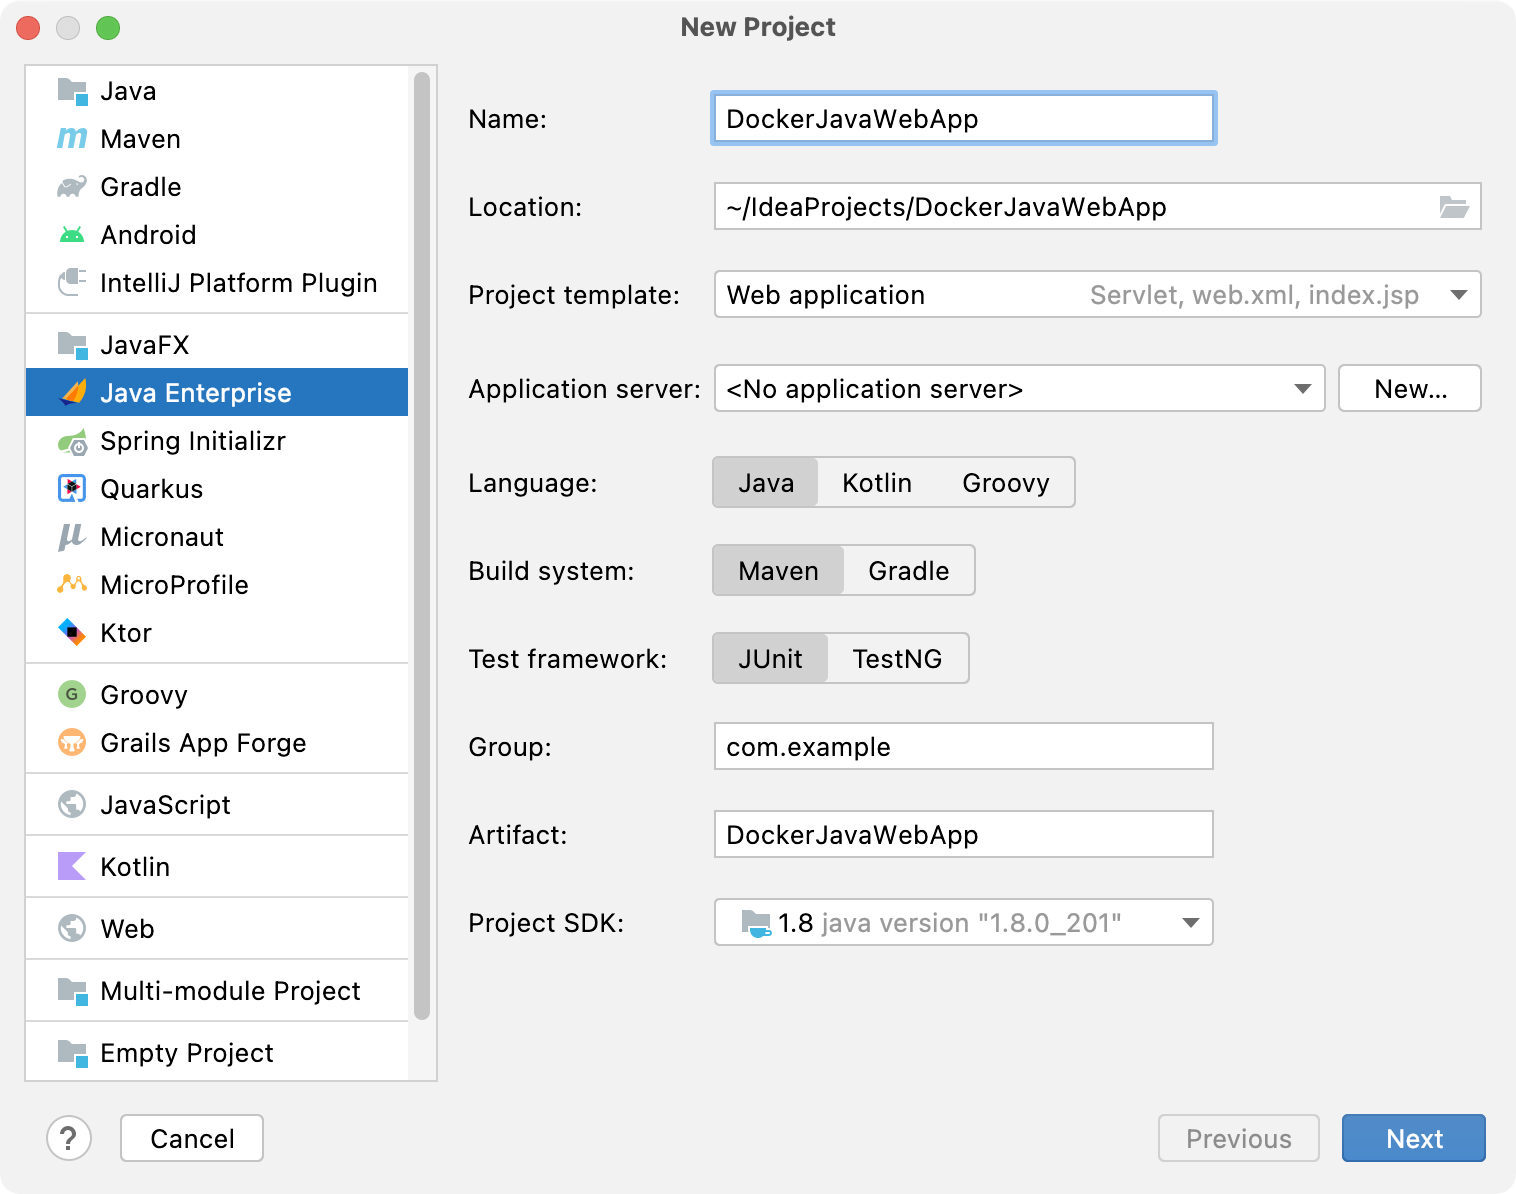The height and width of the screenshot is (1194, 1516).
Task: Select Multi-module Project entry
Action: [x=217, y=991]
